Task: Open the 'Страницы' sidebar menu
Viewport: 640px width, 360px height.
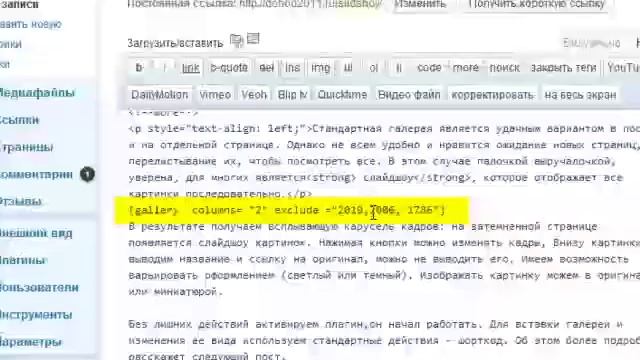Action: click(x=27, y=147)
